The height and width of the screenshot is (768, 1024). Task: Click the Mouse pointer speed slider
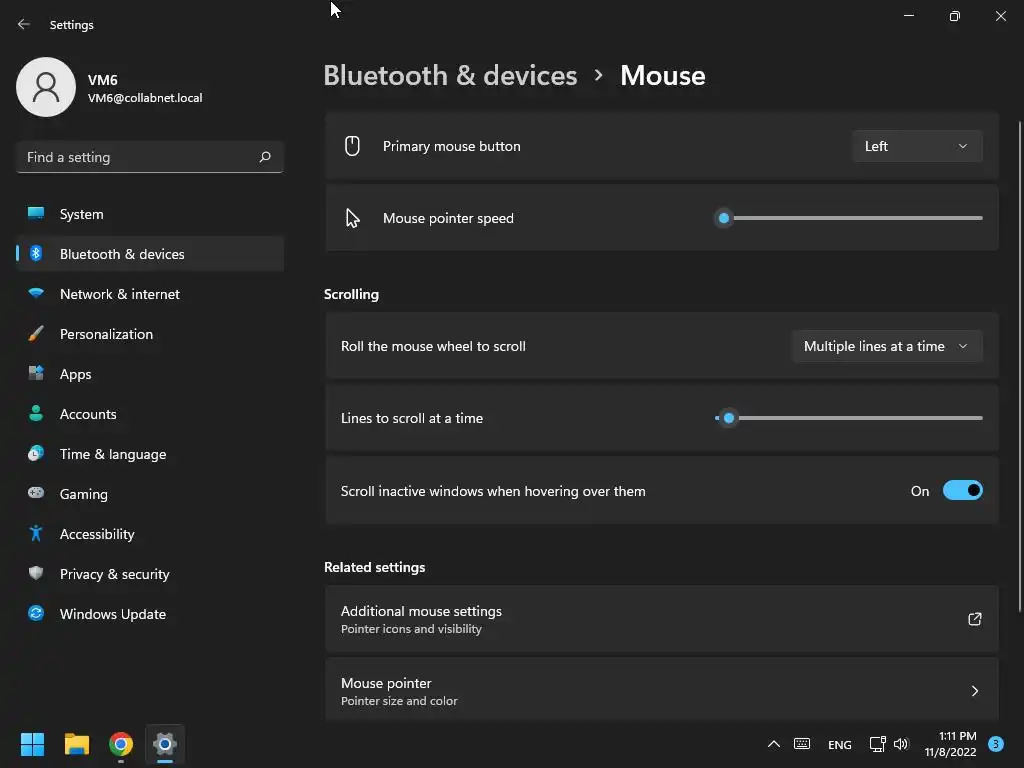pyautogui.click(x=850, y=218)
